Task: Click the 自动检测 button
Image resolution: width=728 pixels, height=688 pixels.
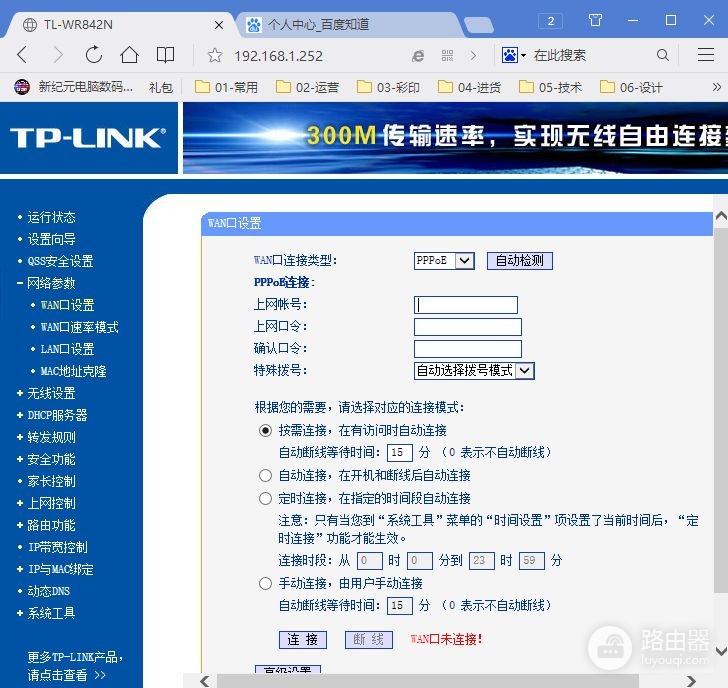Action: pos(520,260)
